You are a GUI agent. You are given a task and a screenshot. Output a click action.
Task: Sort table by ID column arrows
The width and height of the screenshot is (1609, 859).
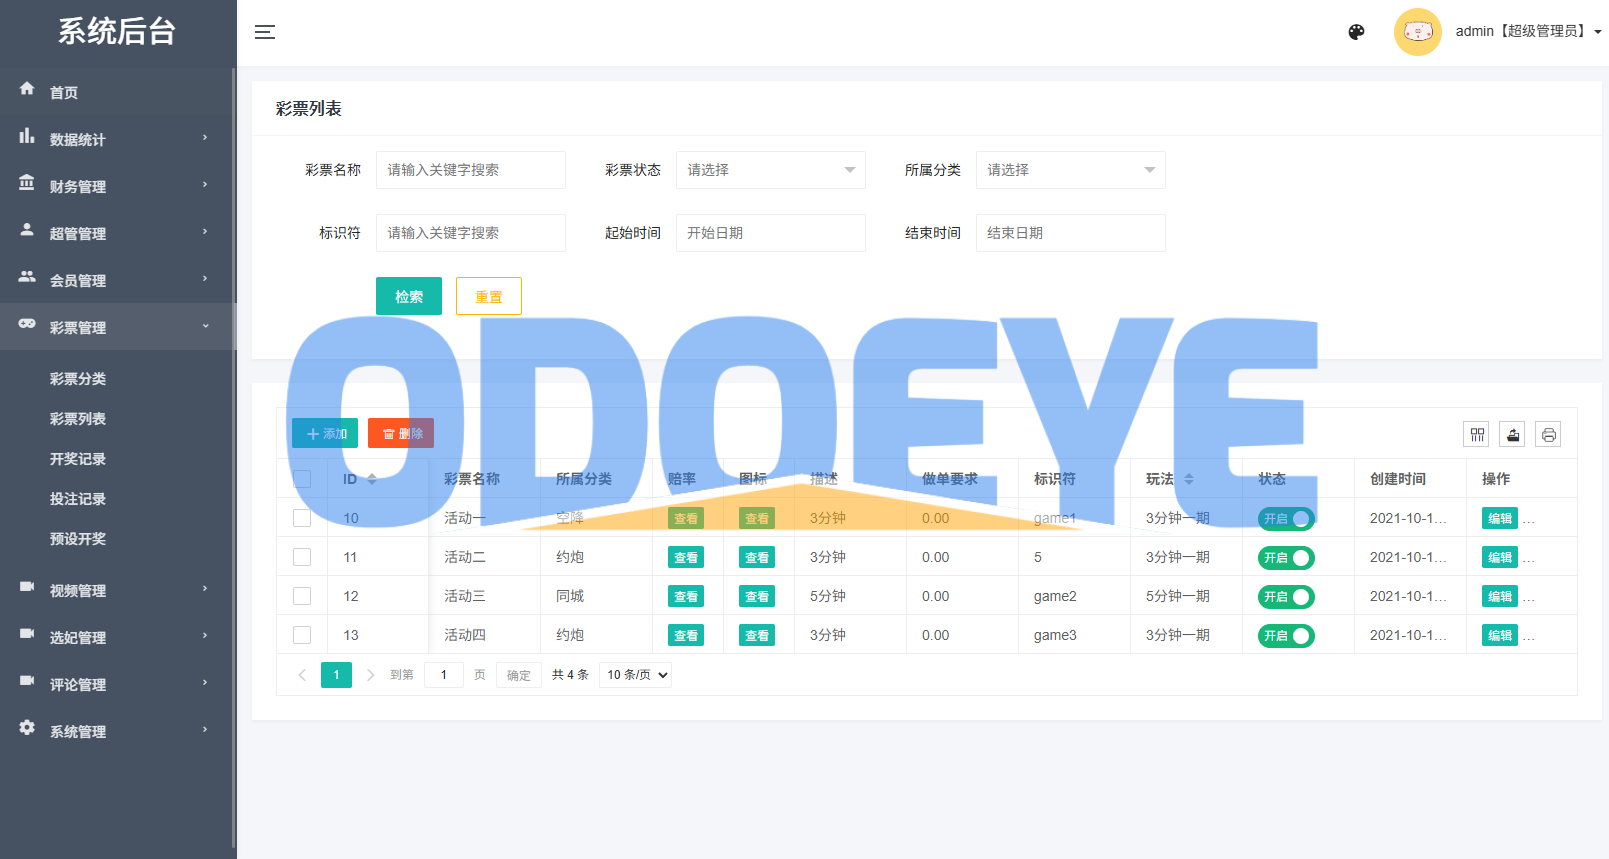[x=372, y=479]
